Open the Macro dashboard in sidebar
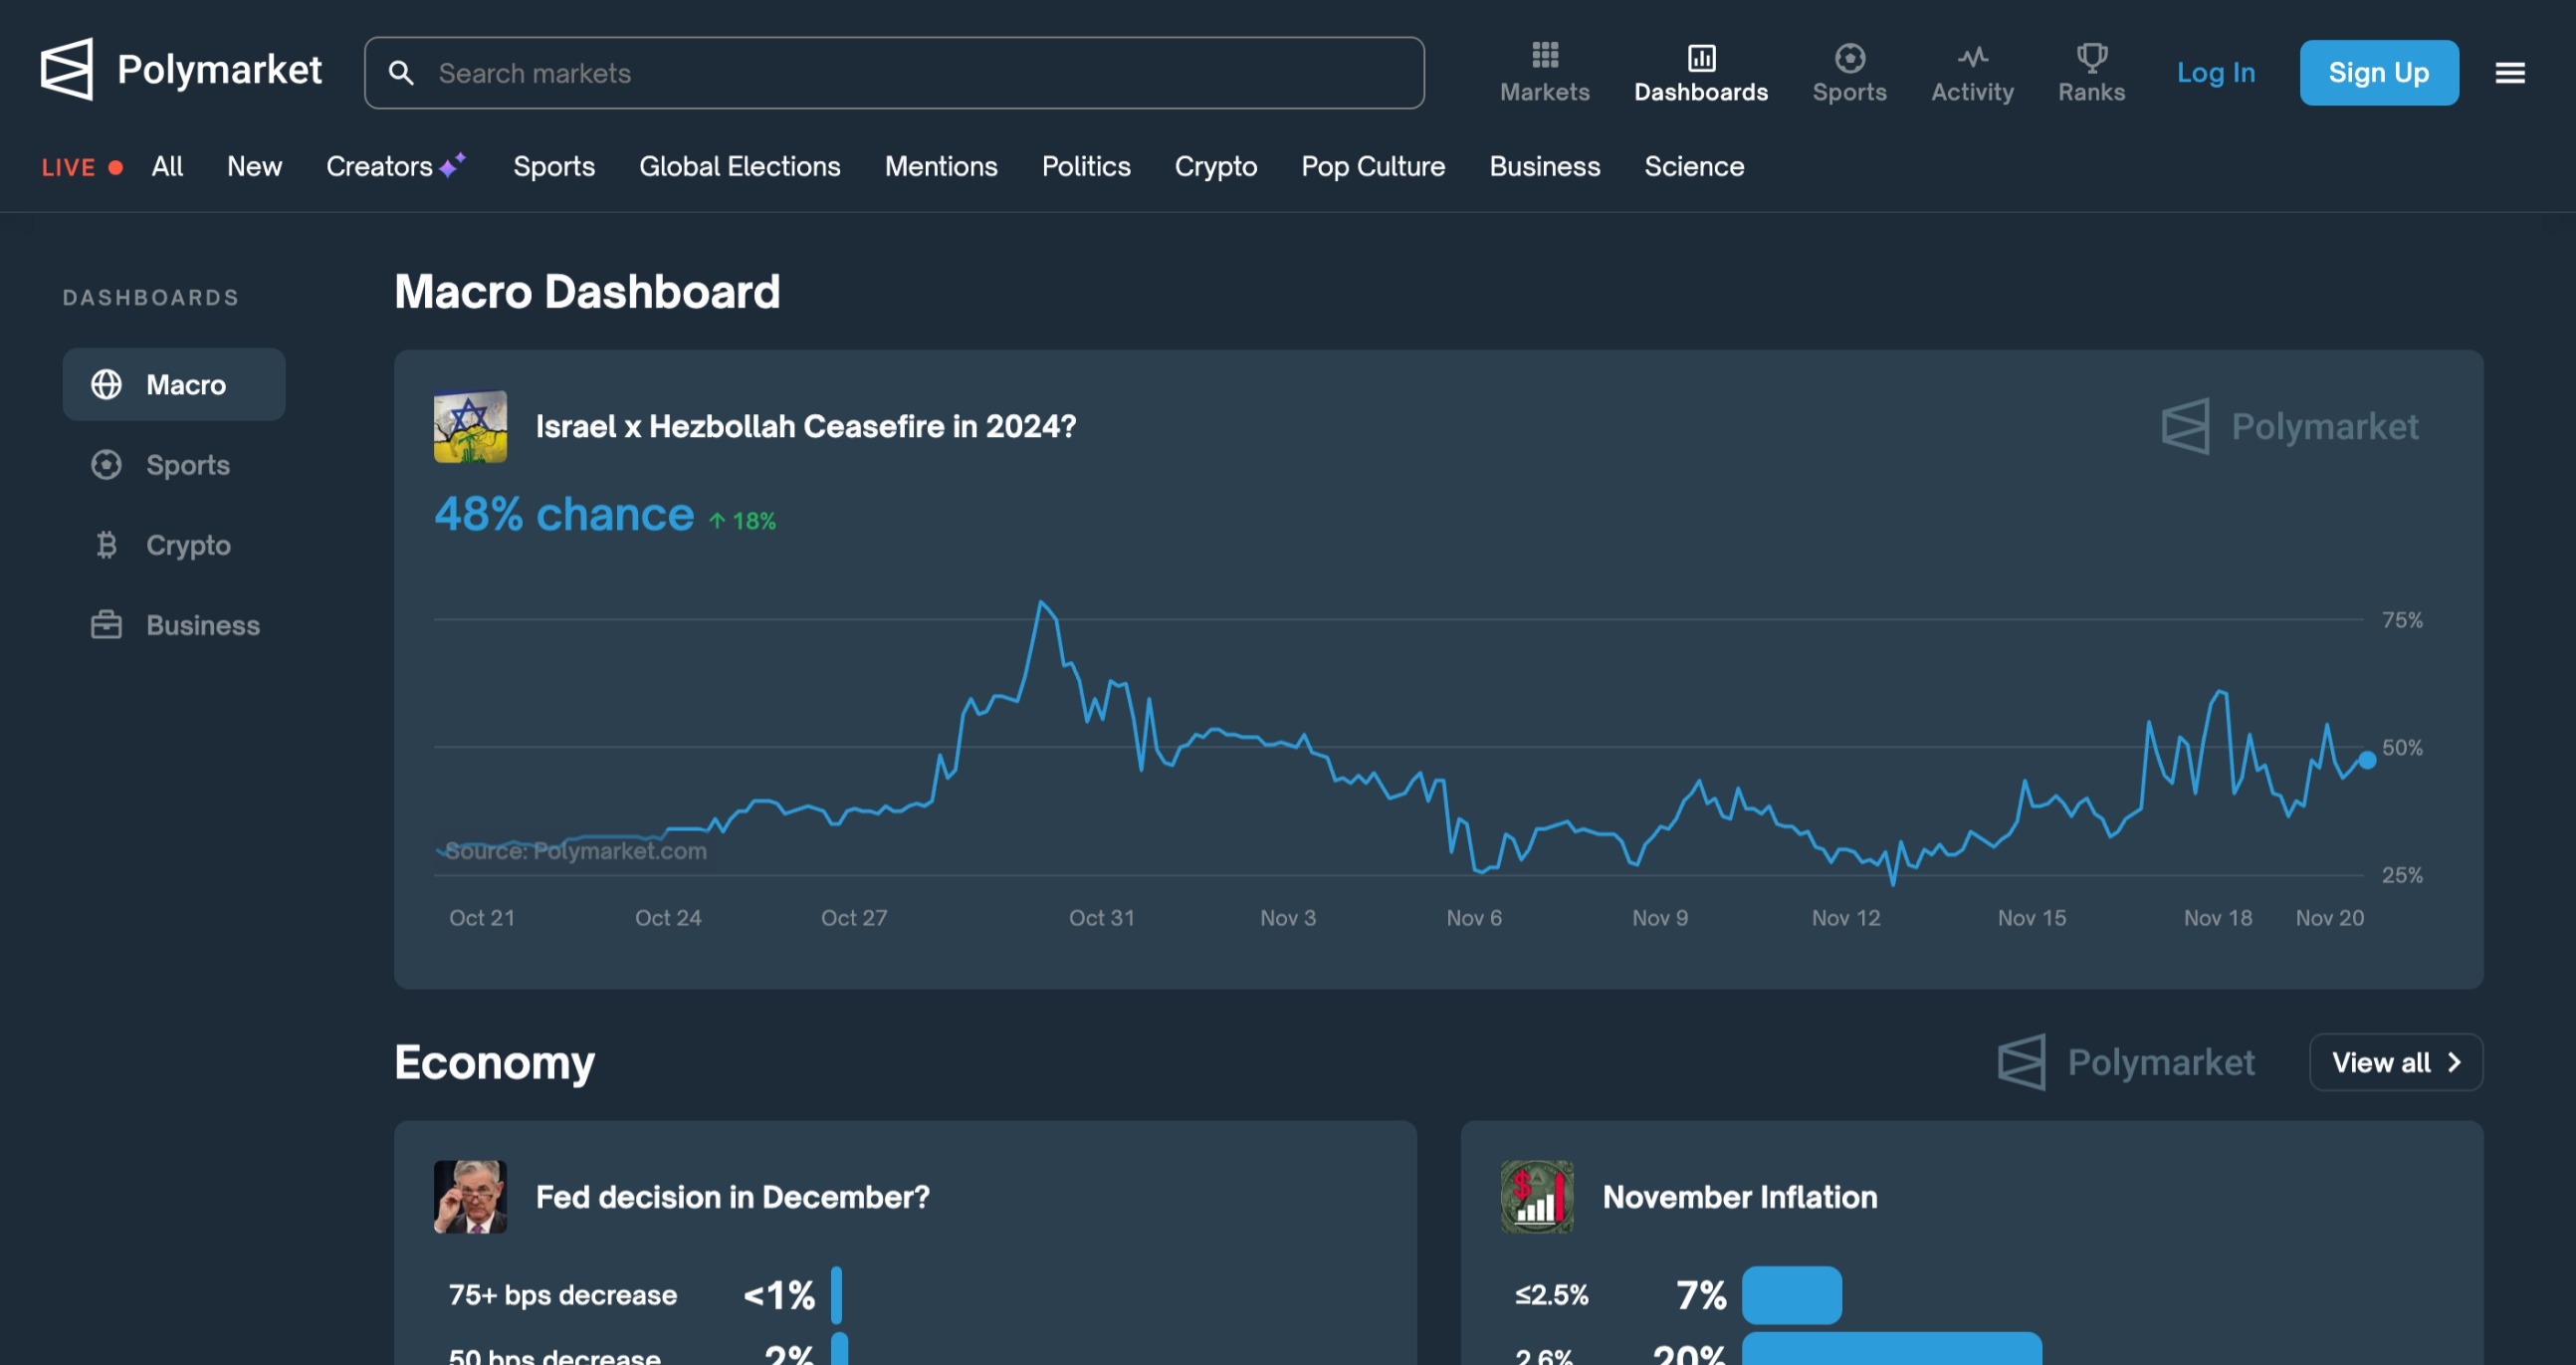The width and height of the screenshot is (2576, 1365). tap(174, 384)
